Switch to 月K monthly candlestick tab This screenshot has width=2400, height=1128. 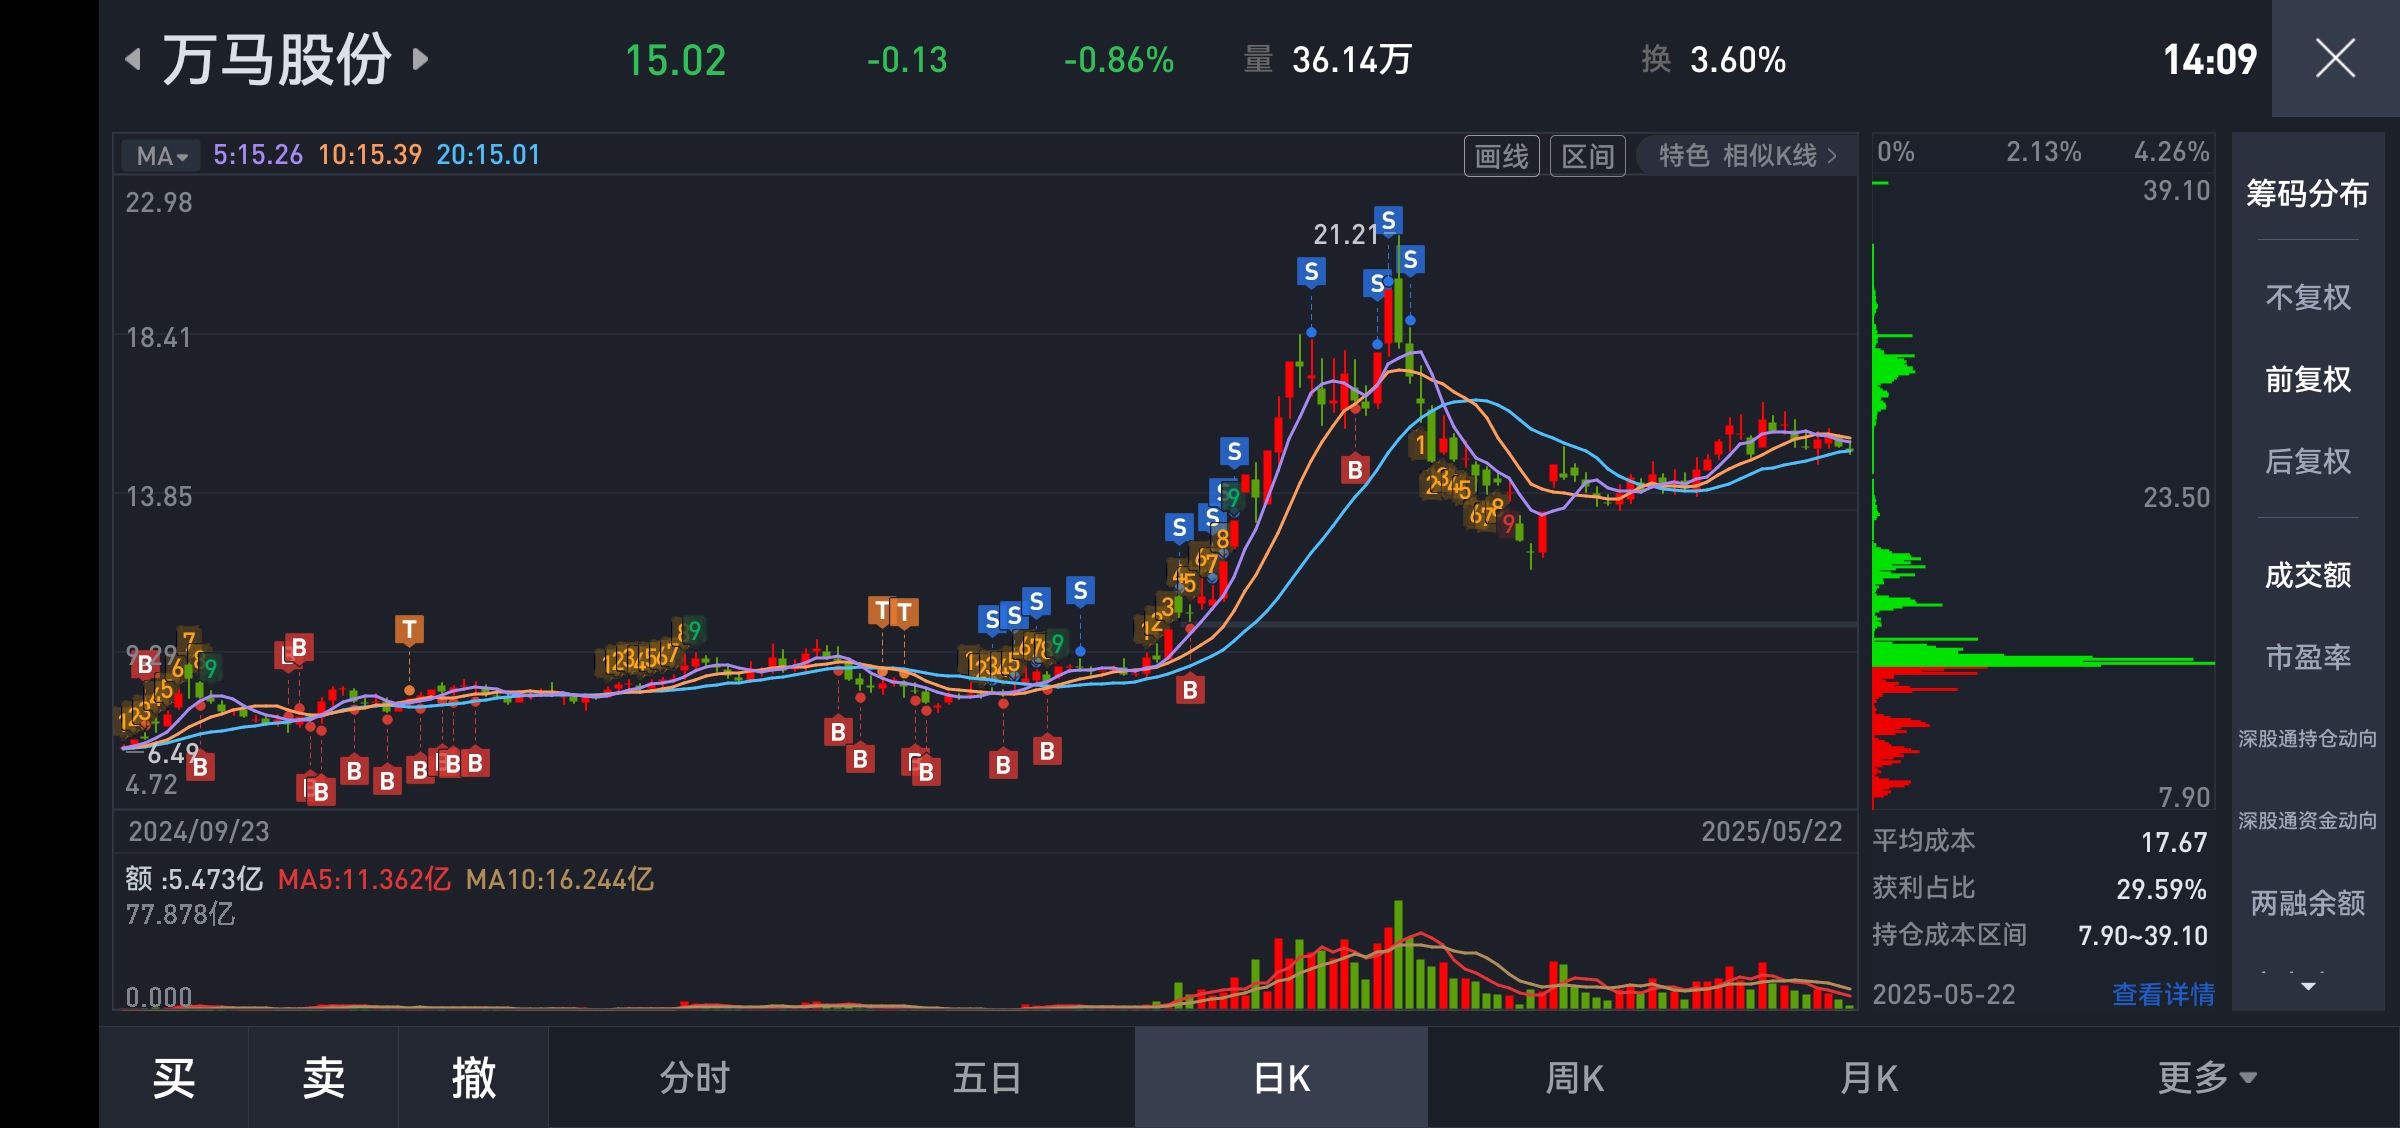1867,1078
